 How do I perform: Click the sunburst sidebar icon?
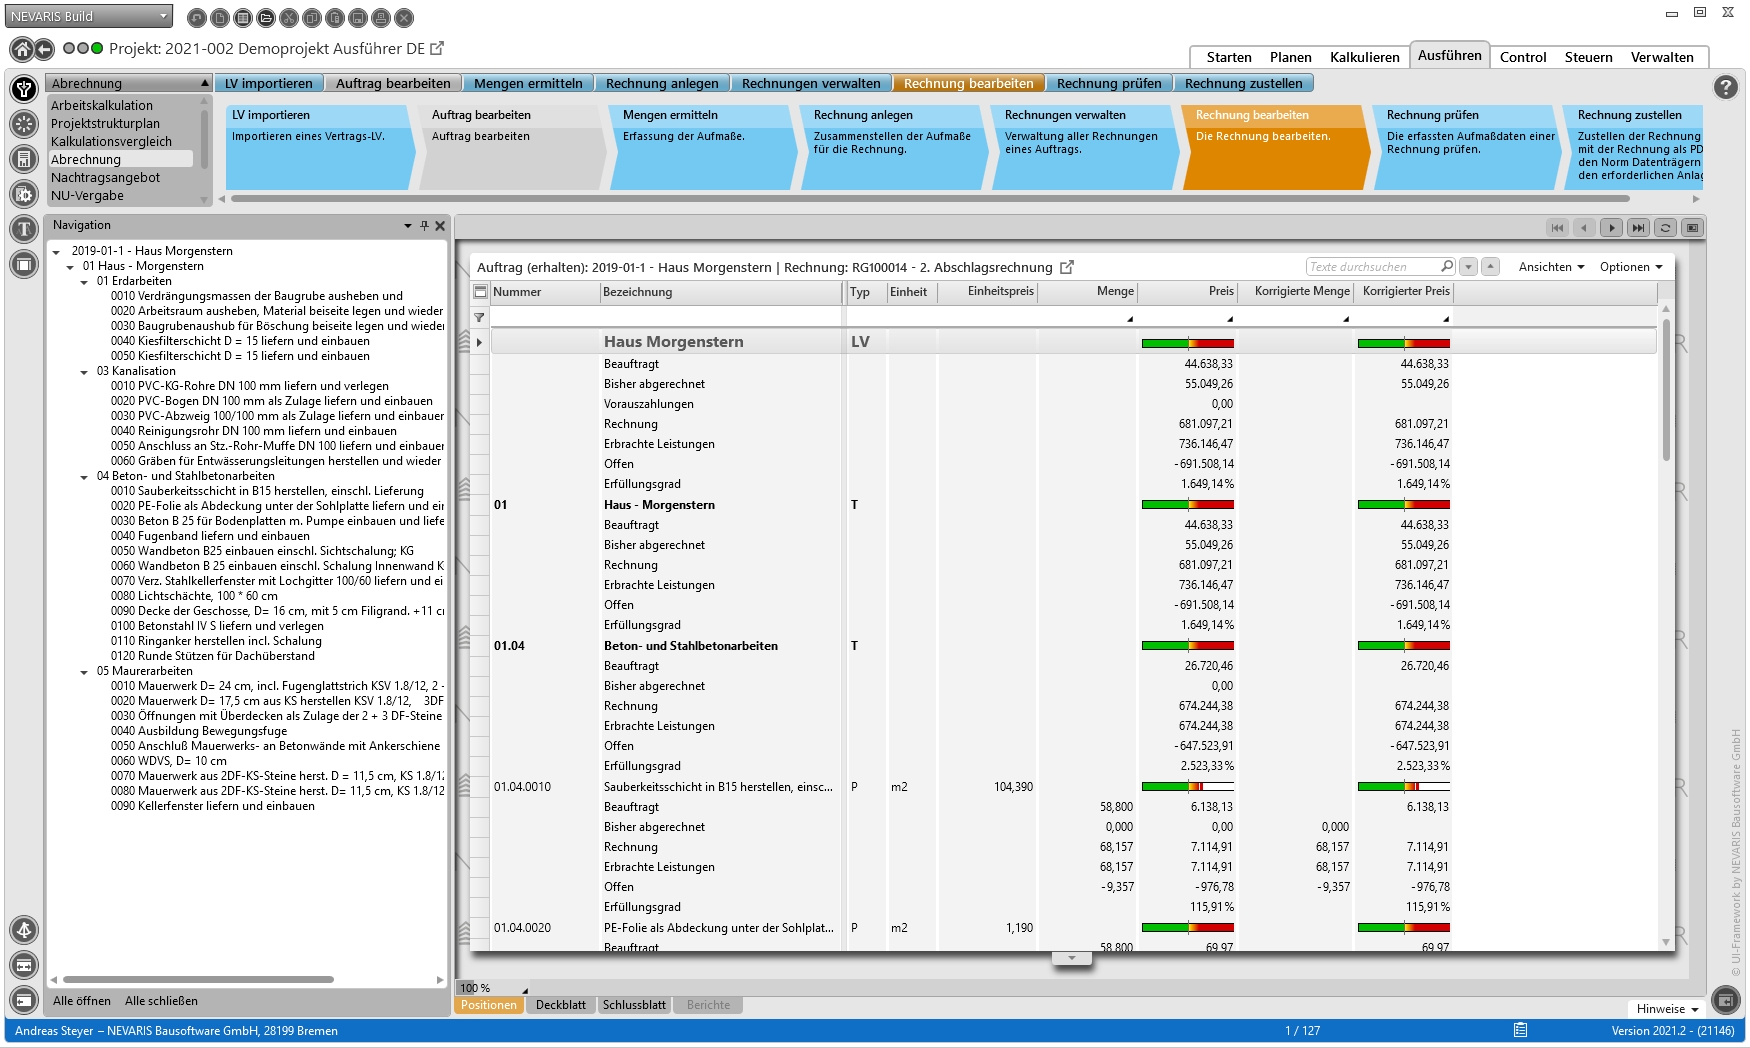[24, 124]
